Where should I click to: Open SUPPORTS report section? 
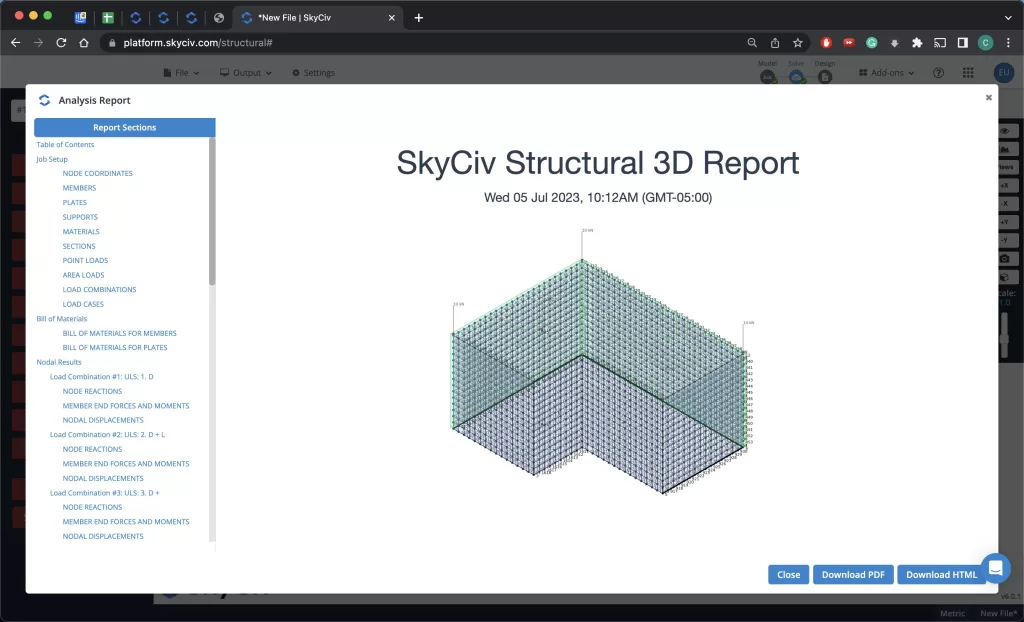click(x=80, y=217)
